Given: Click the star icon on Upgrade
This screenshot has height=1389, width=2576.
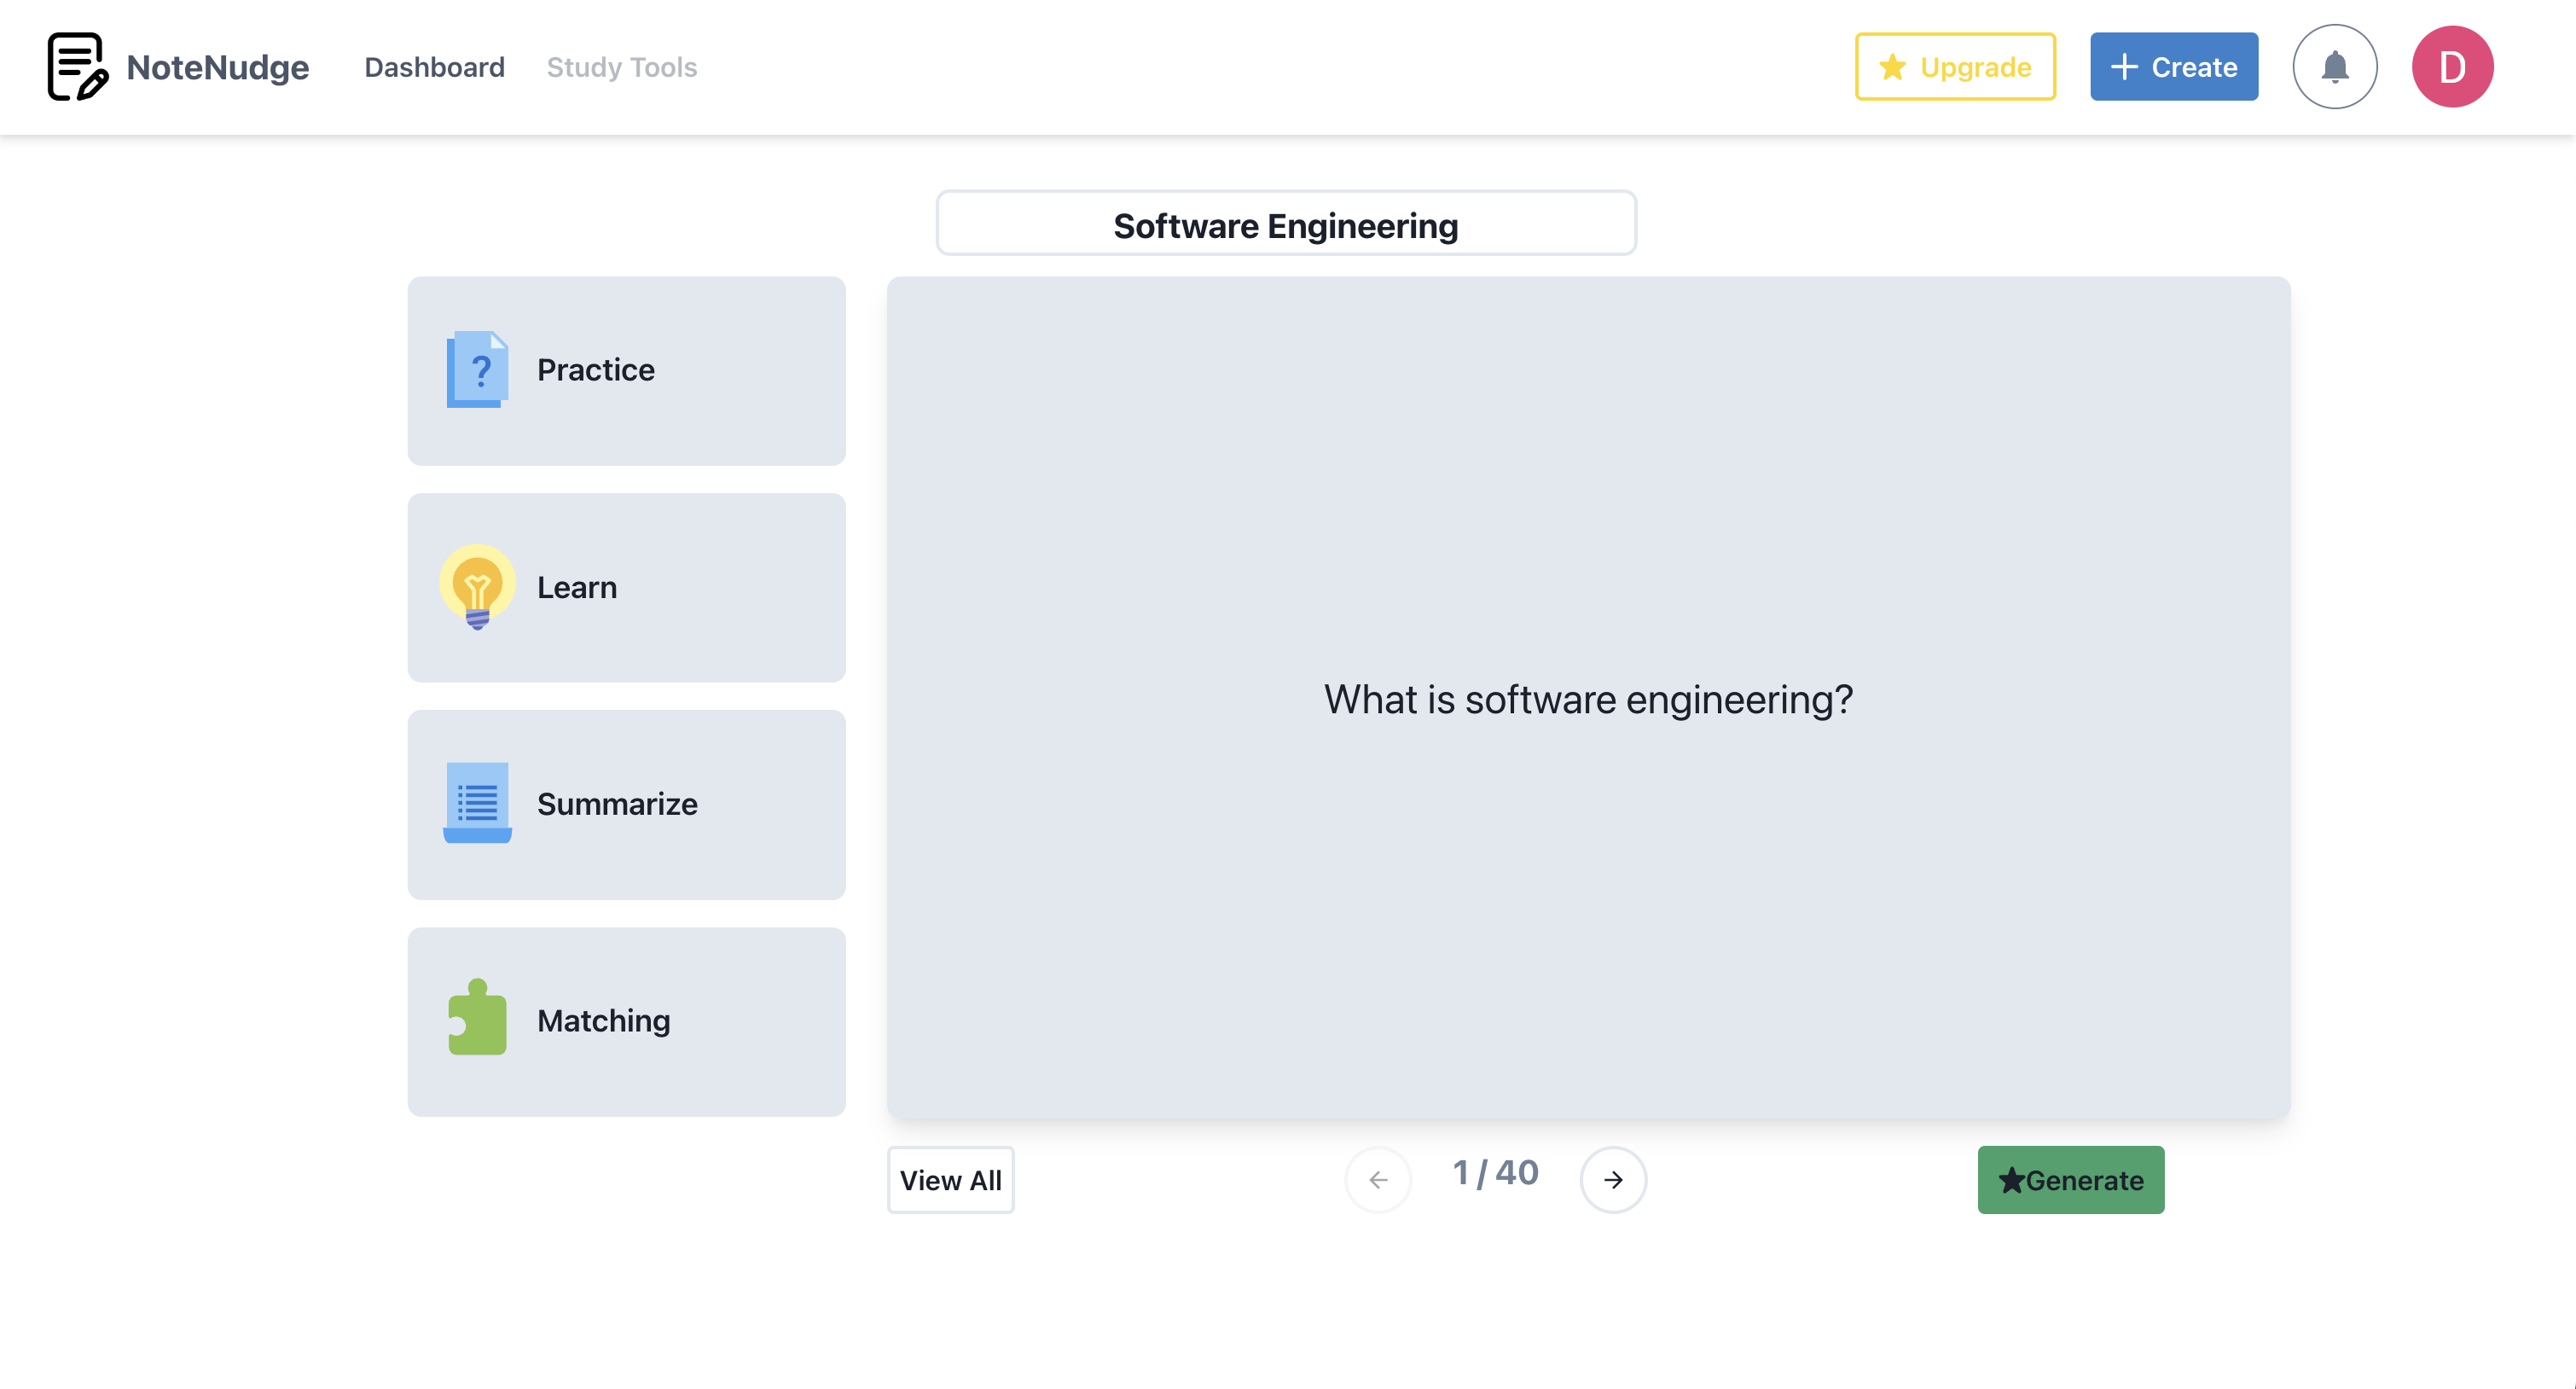Looking at the screenshot, I should coord(1892,67).
